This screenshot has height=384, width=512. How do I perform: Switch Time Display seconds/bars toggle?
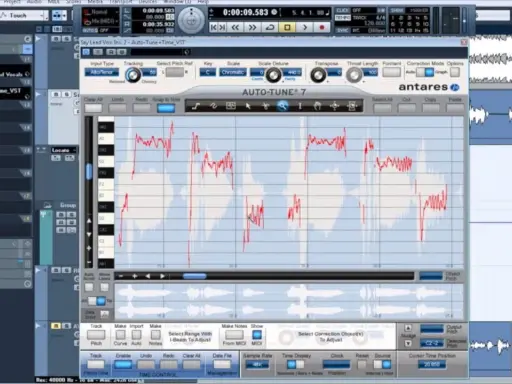(296, 364)
